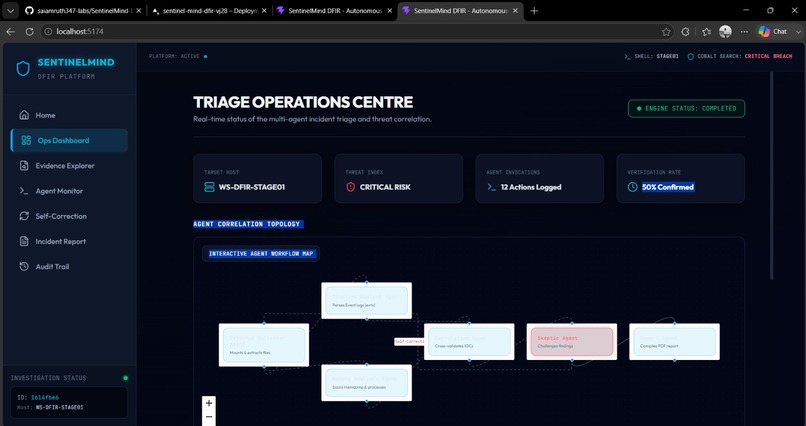Close the sentinel-mind-dfir-vj28 Deployment tab
Image resolution: width=806 pixels, height=426 pixels.
[x=264, y=10]
